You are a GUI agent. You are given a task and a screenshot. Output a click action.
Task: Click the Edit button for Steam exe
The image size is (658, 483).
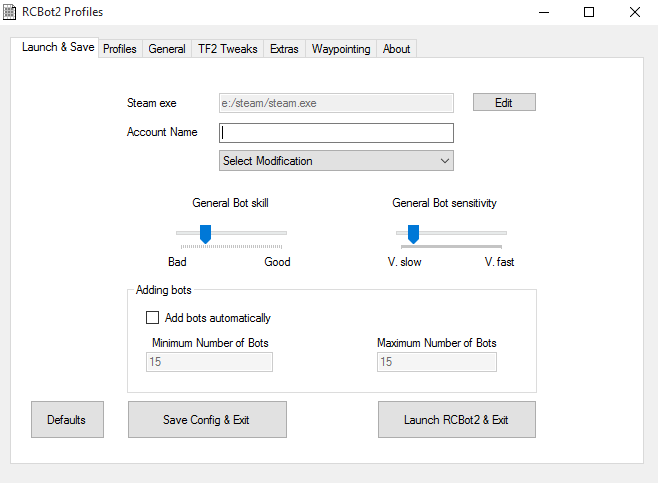(x=504, y=102)
